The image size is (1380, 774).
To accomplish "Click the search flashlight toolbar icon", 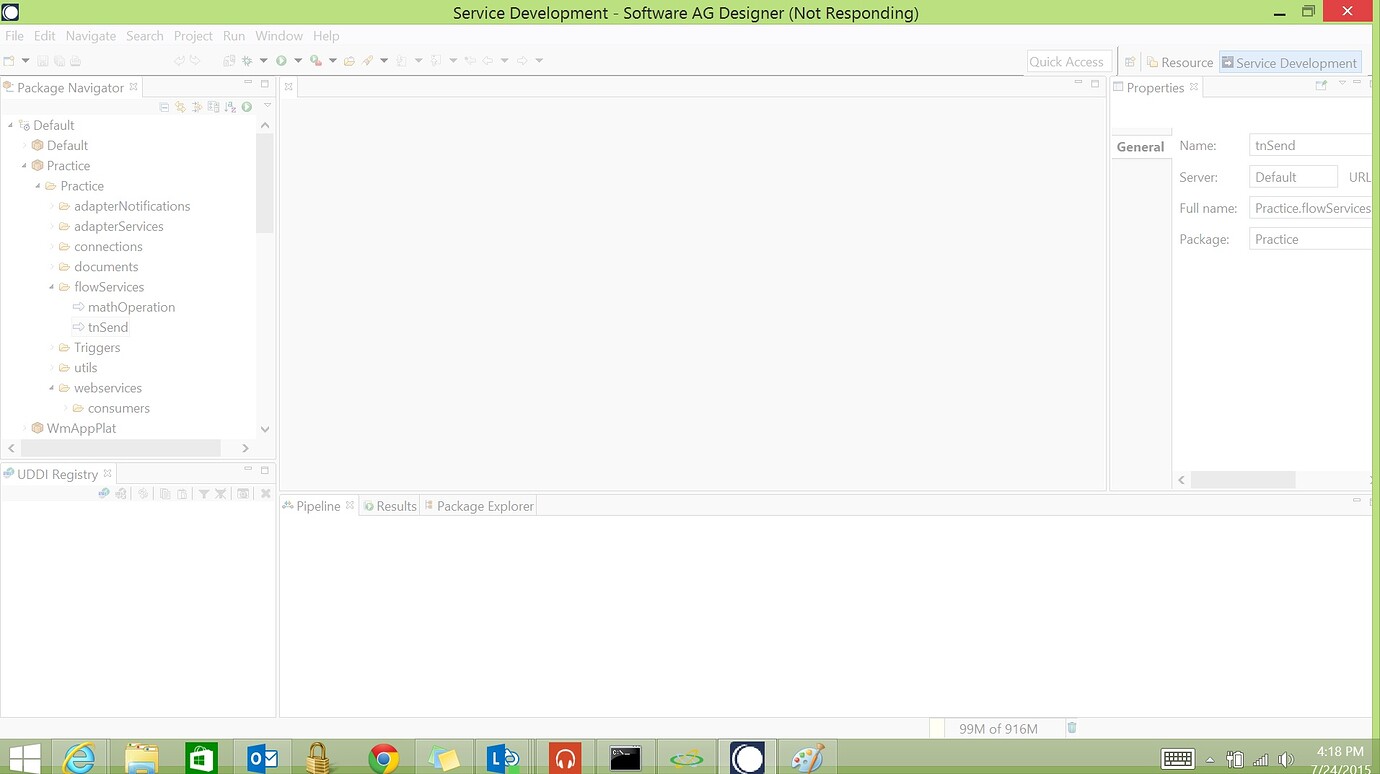I will (x=368, y=61).
